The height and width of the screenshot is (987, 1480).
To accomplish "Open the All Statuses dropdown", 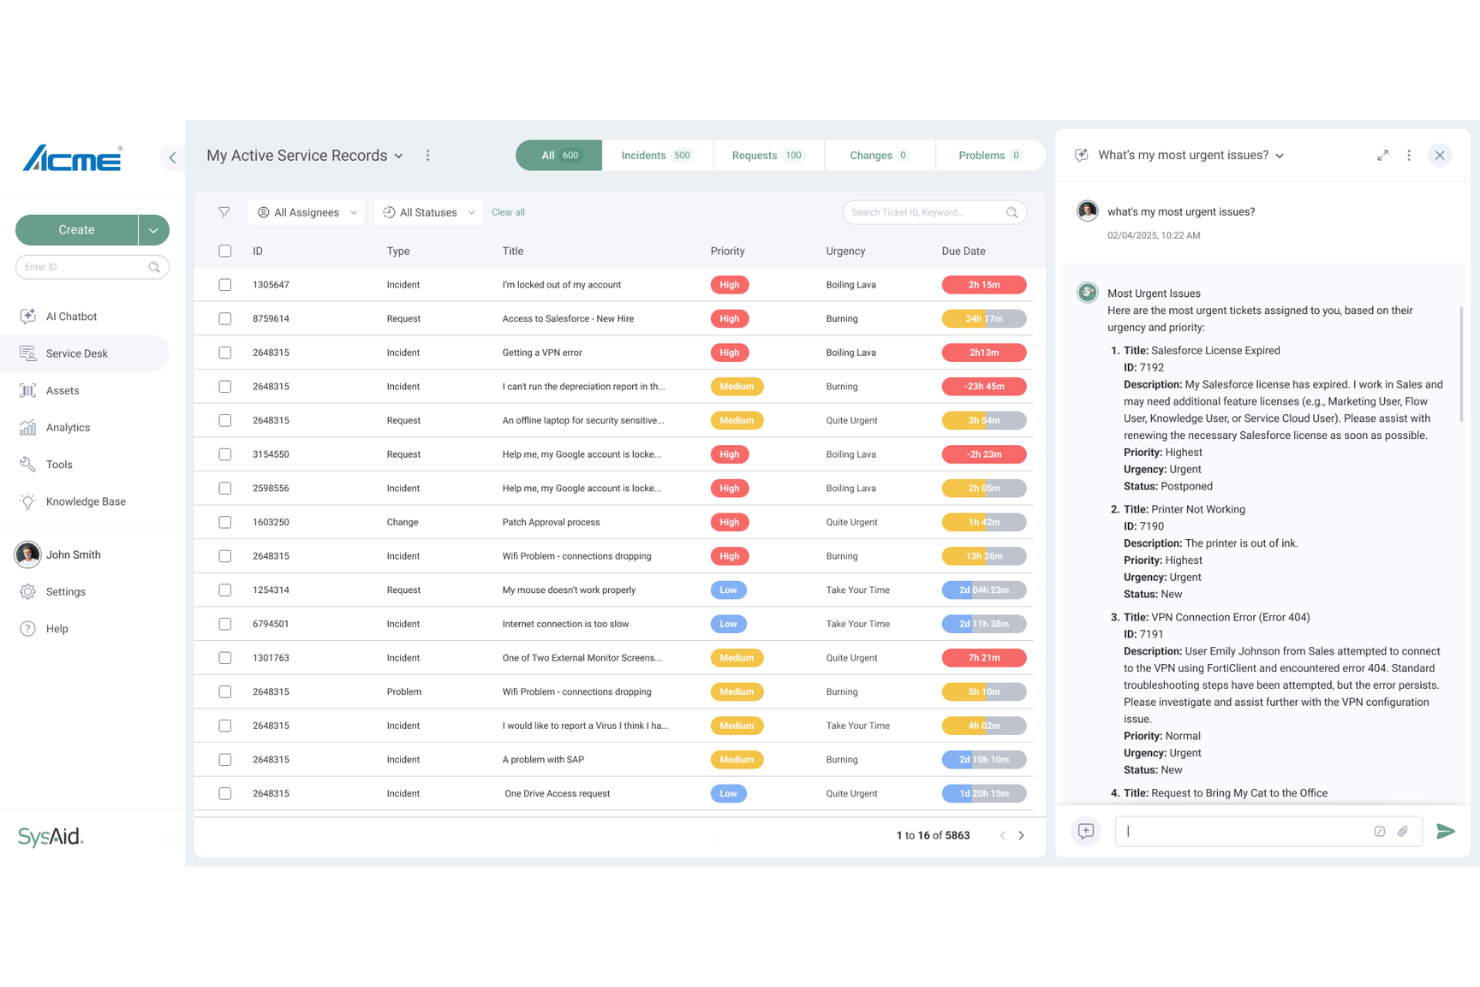I will [427, 212].
